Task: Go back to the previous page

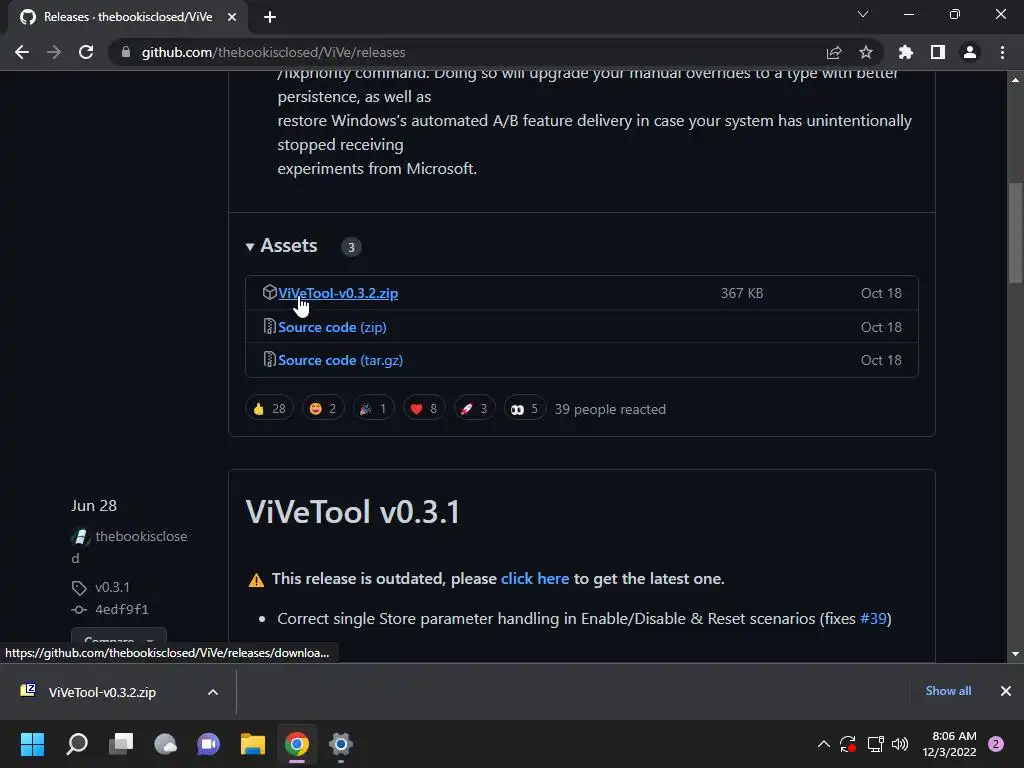Action: tap(22, 52)
